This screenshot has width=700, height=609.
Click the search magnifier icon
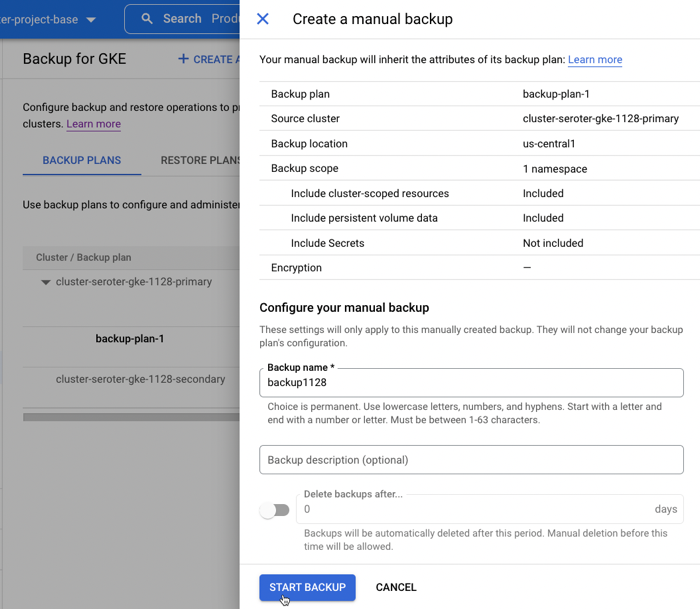pyautogui.click(x=147, y=19)
